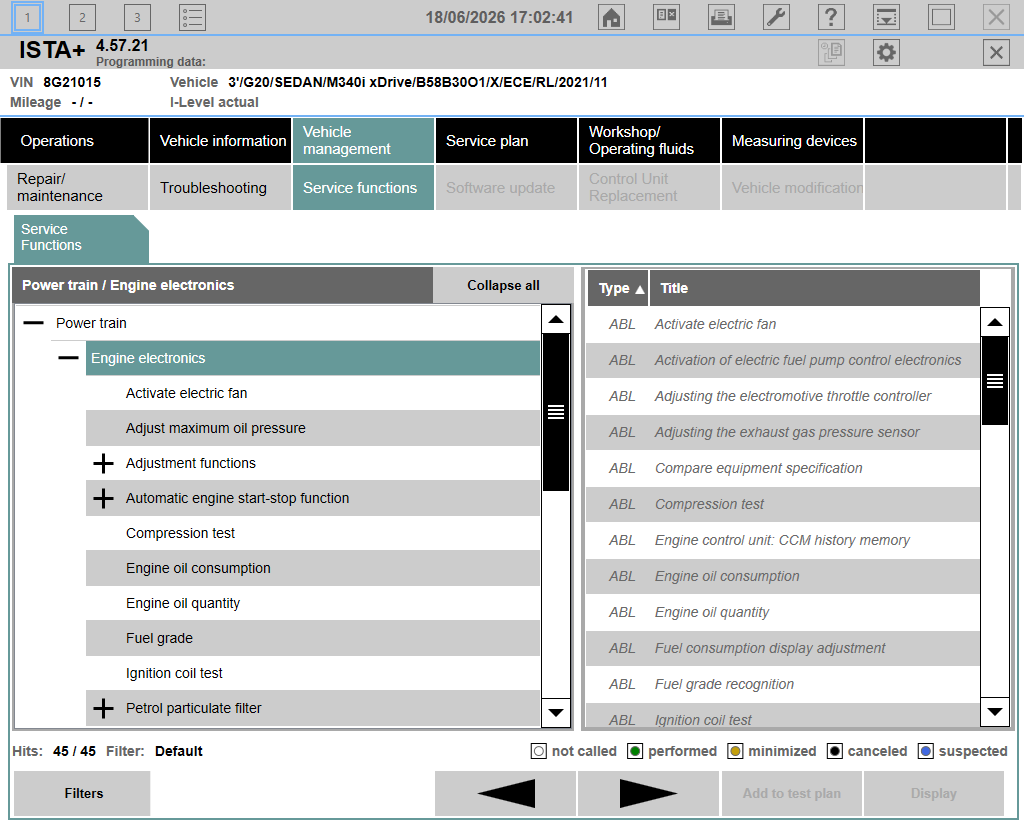1024x823 pixels.
Task: Select Activate electric fan tree item
Action: coord(313,393)
